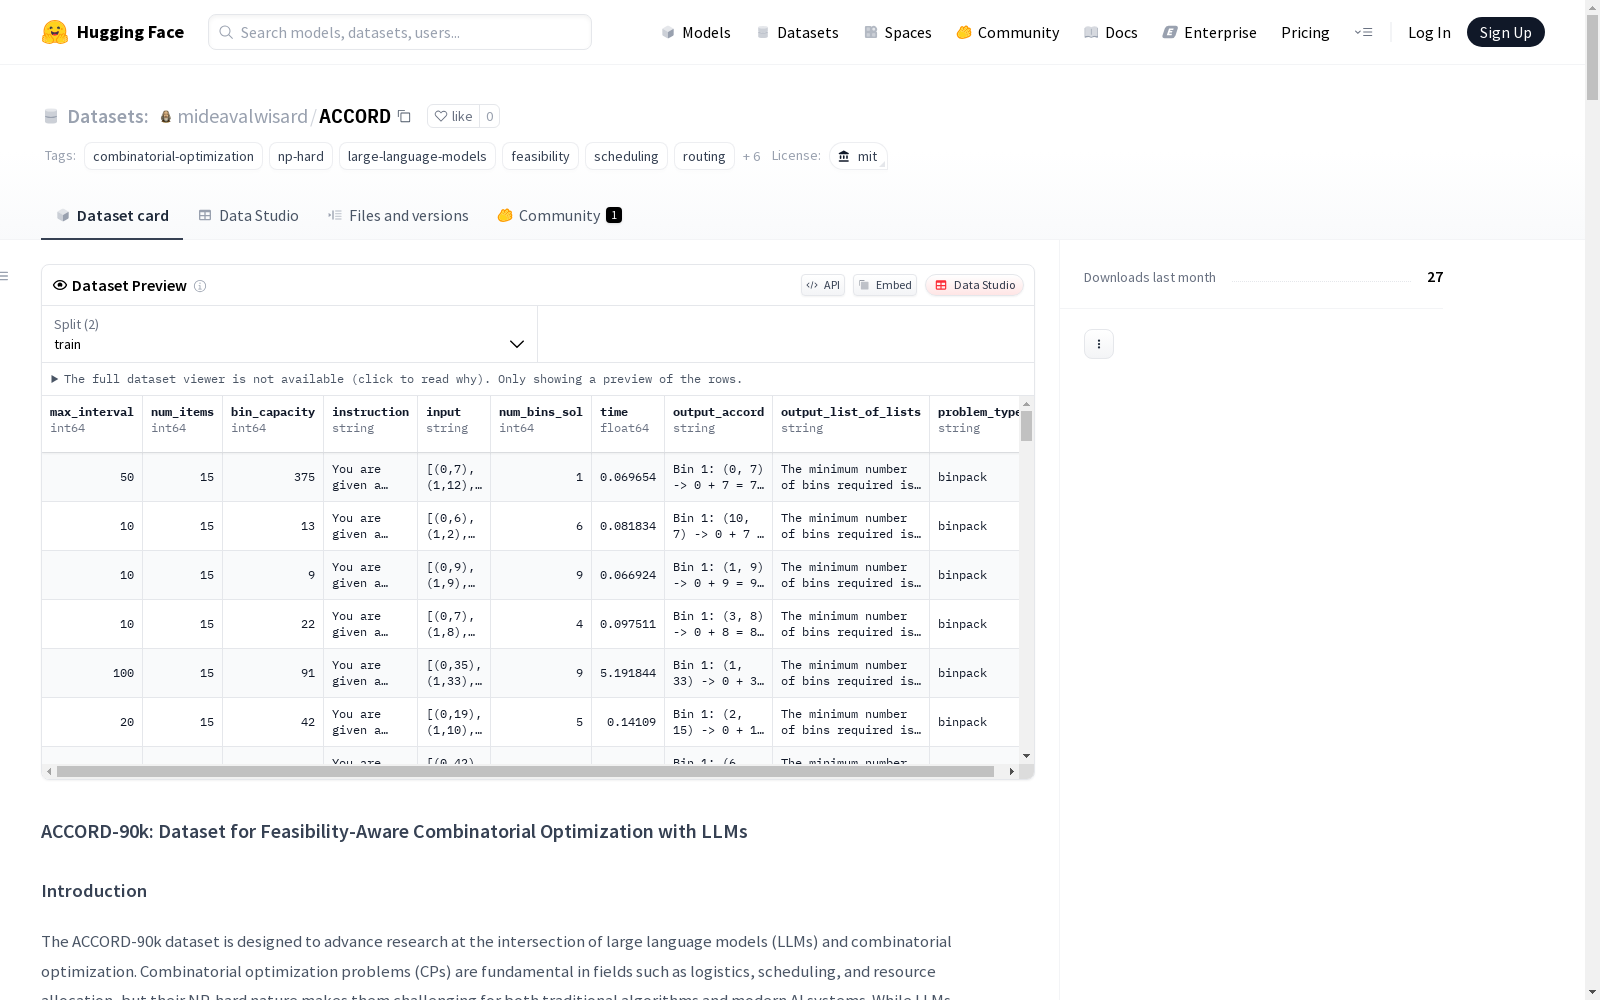This screenshot has width=1600, height=1000.
Task: Copy dataset name with copy icon
Action: 404,116
